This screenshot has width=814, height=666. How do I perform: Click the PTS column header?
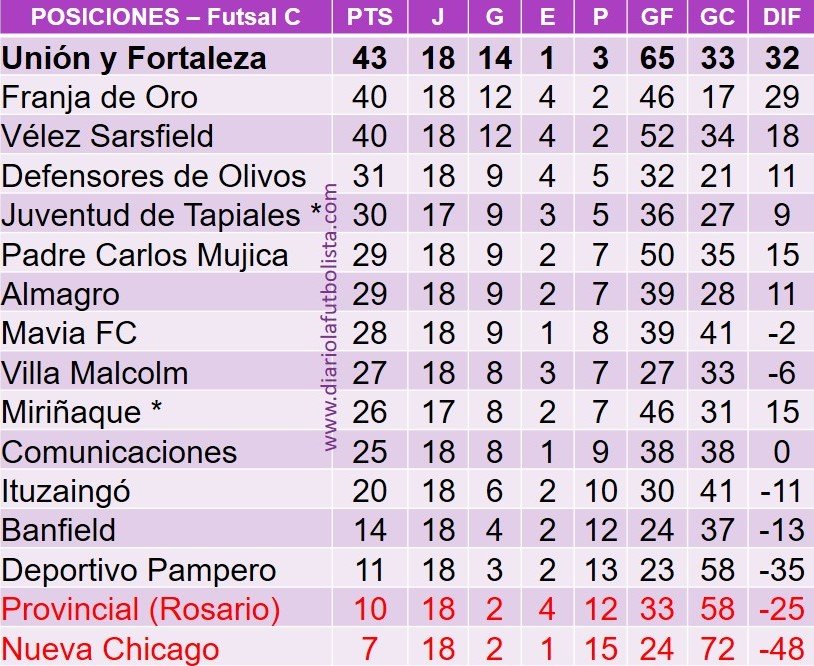coord(370,17)
